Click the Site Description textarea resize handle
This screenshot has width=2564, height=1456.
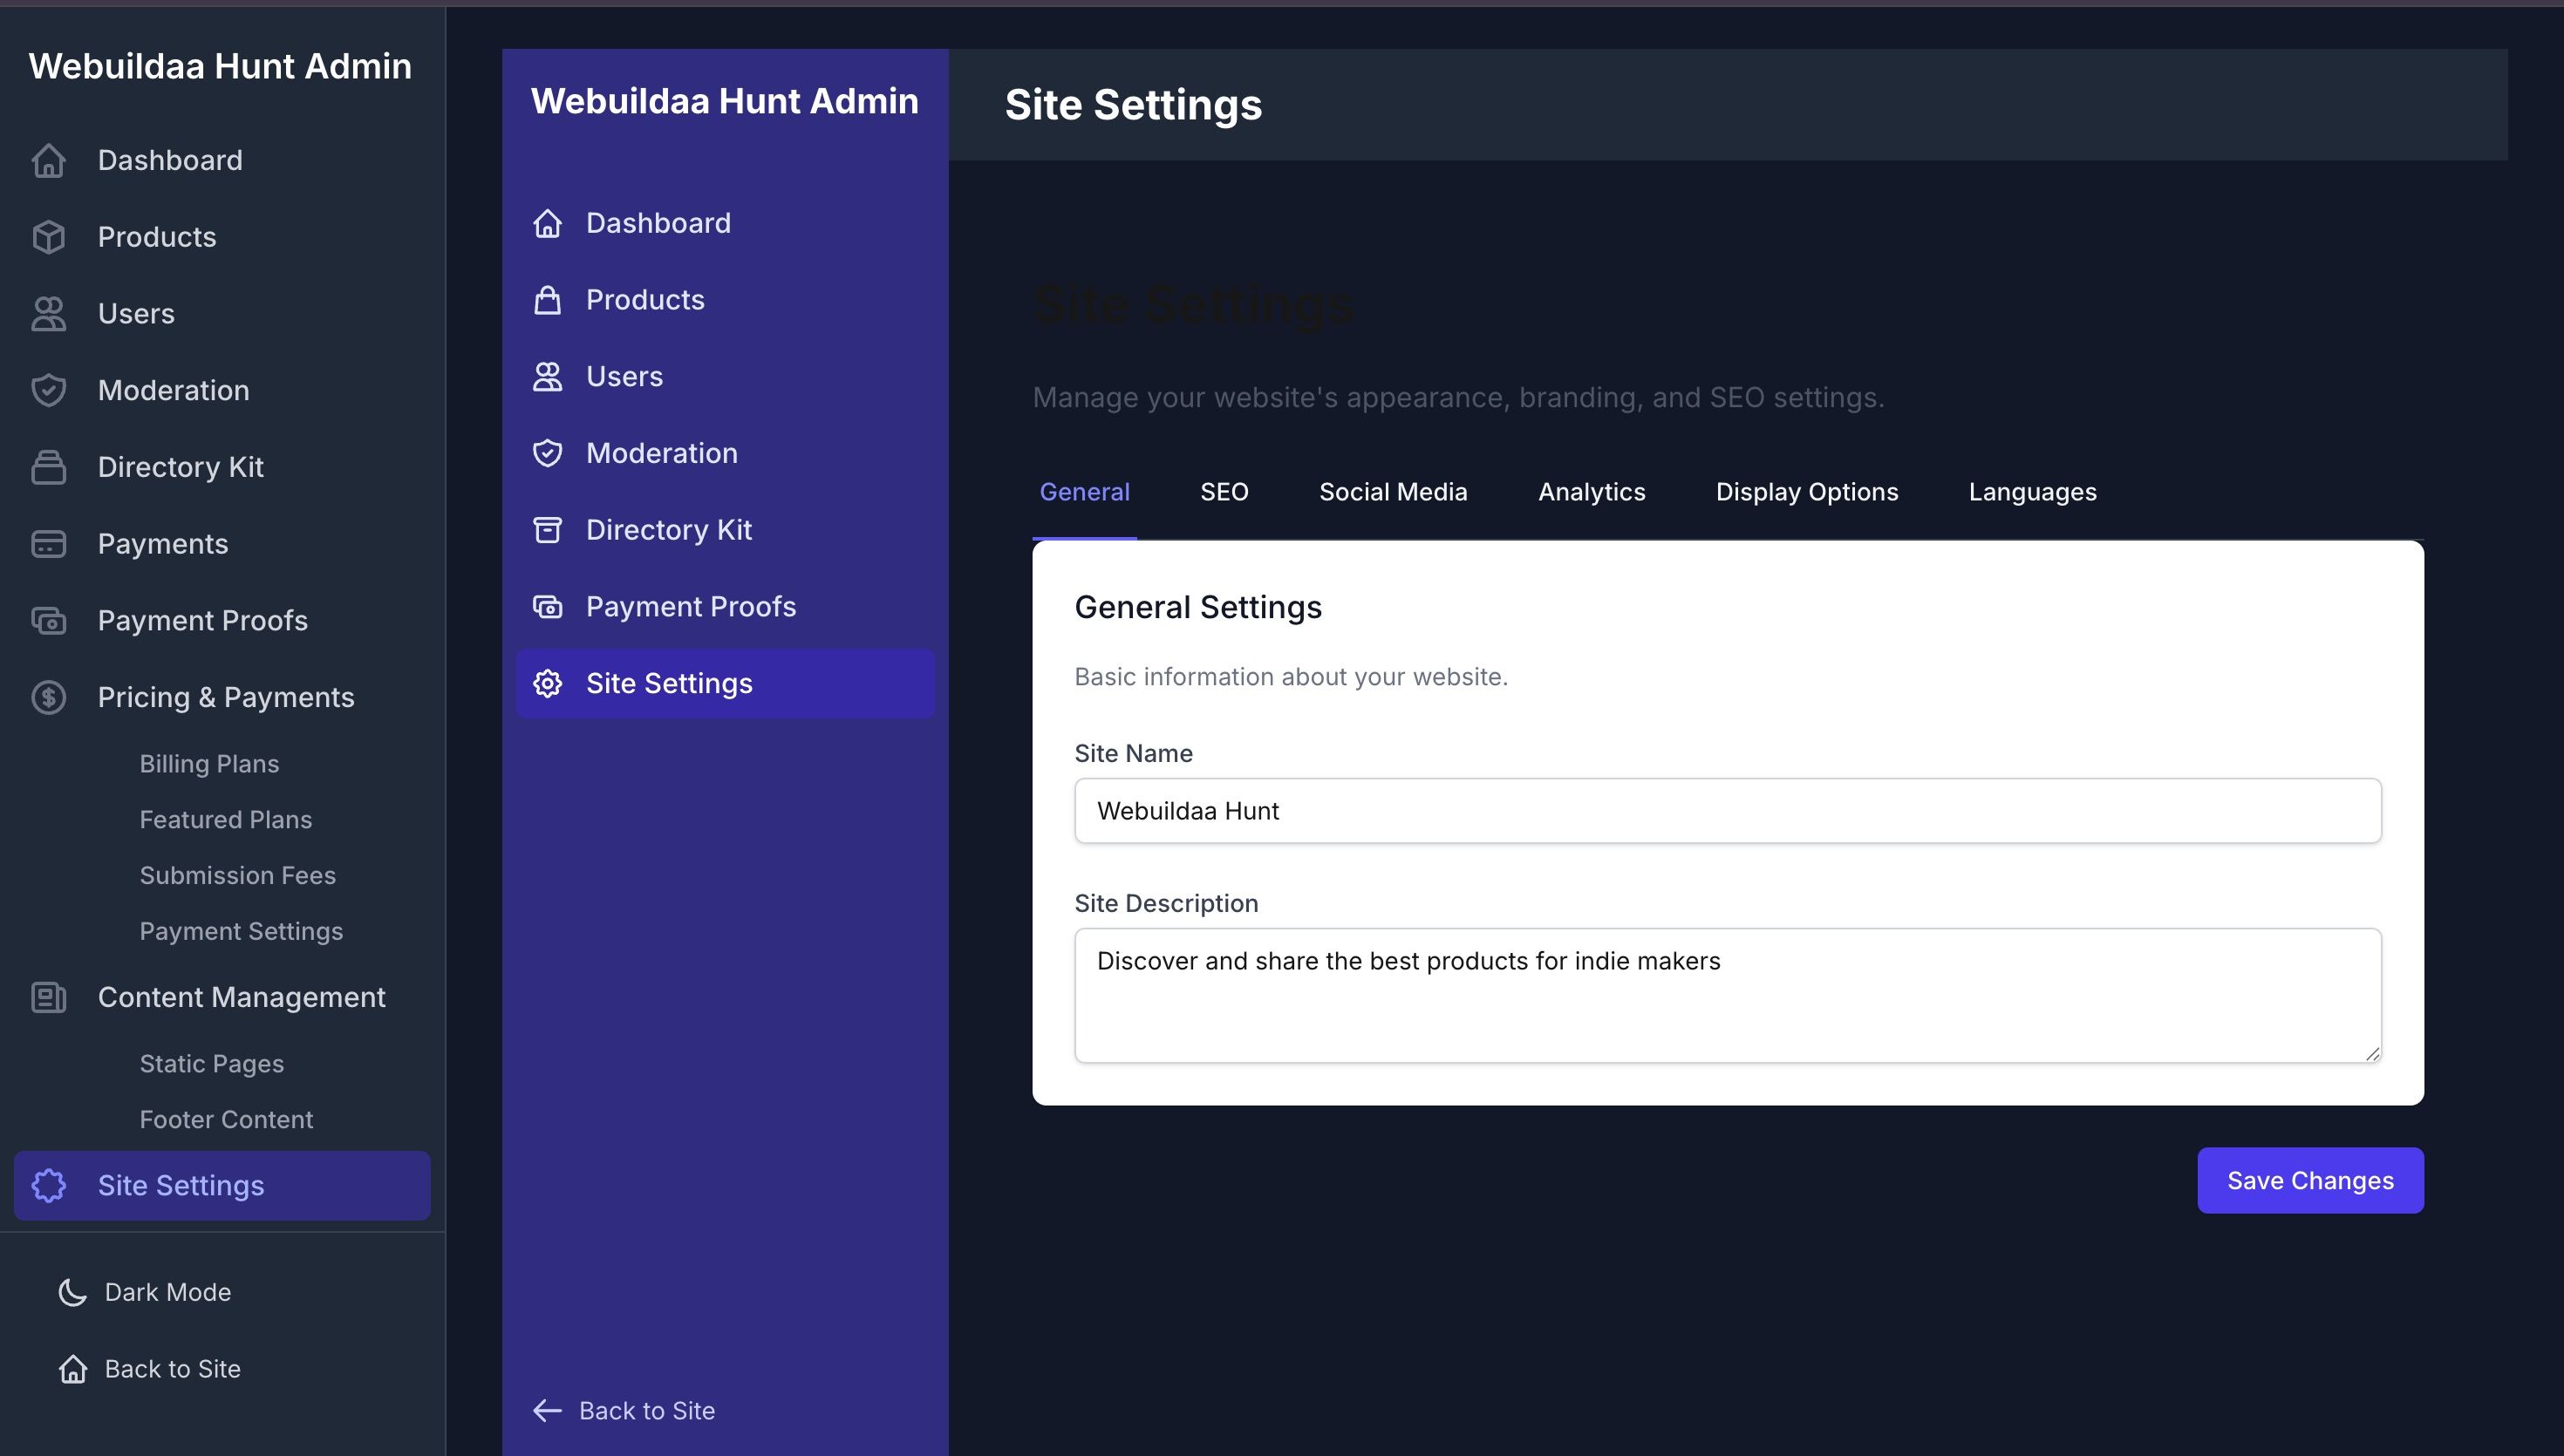point(2372,1053)
